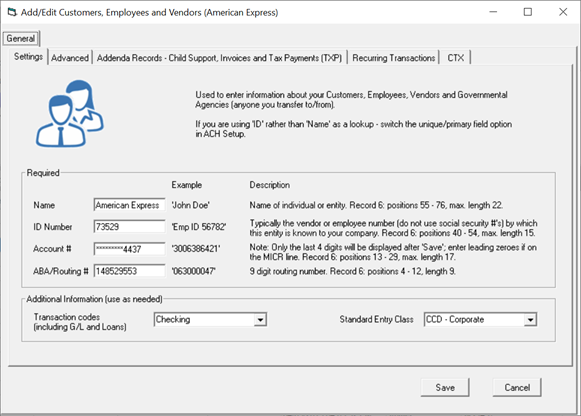Click the Example column header
Viewport: 581px width, 416px height.
click(187, 185)
